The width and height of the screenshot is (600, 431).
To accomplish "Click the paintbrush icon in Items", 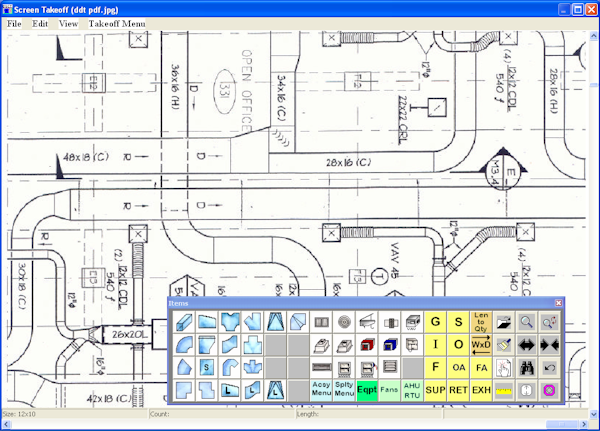I will (x=504, y=345).
